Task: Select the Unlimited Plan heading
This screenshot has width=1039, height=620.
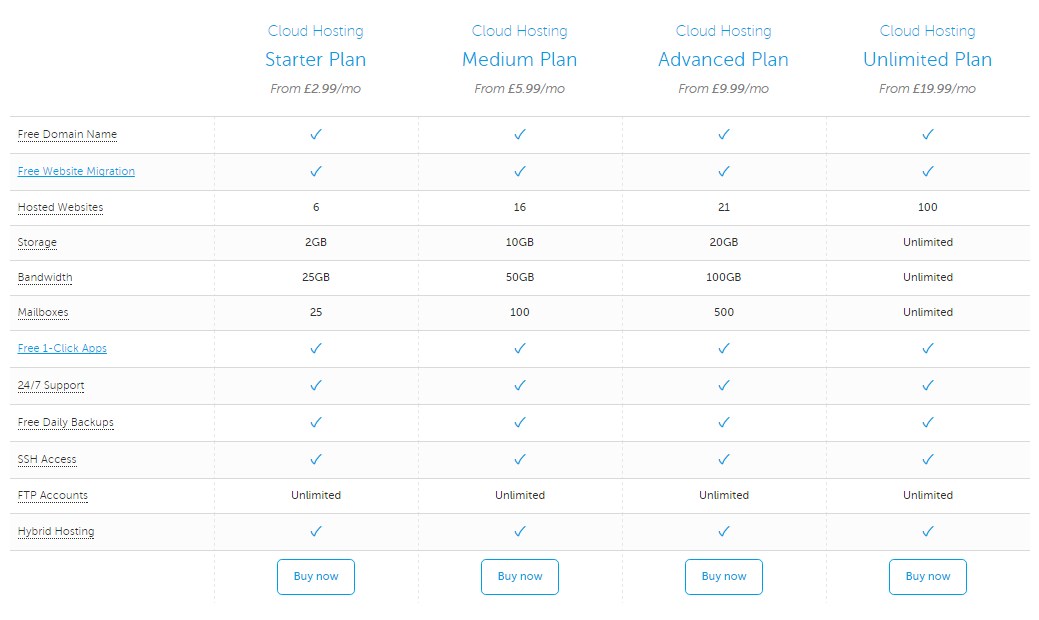Action: pos(928,60)
